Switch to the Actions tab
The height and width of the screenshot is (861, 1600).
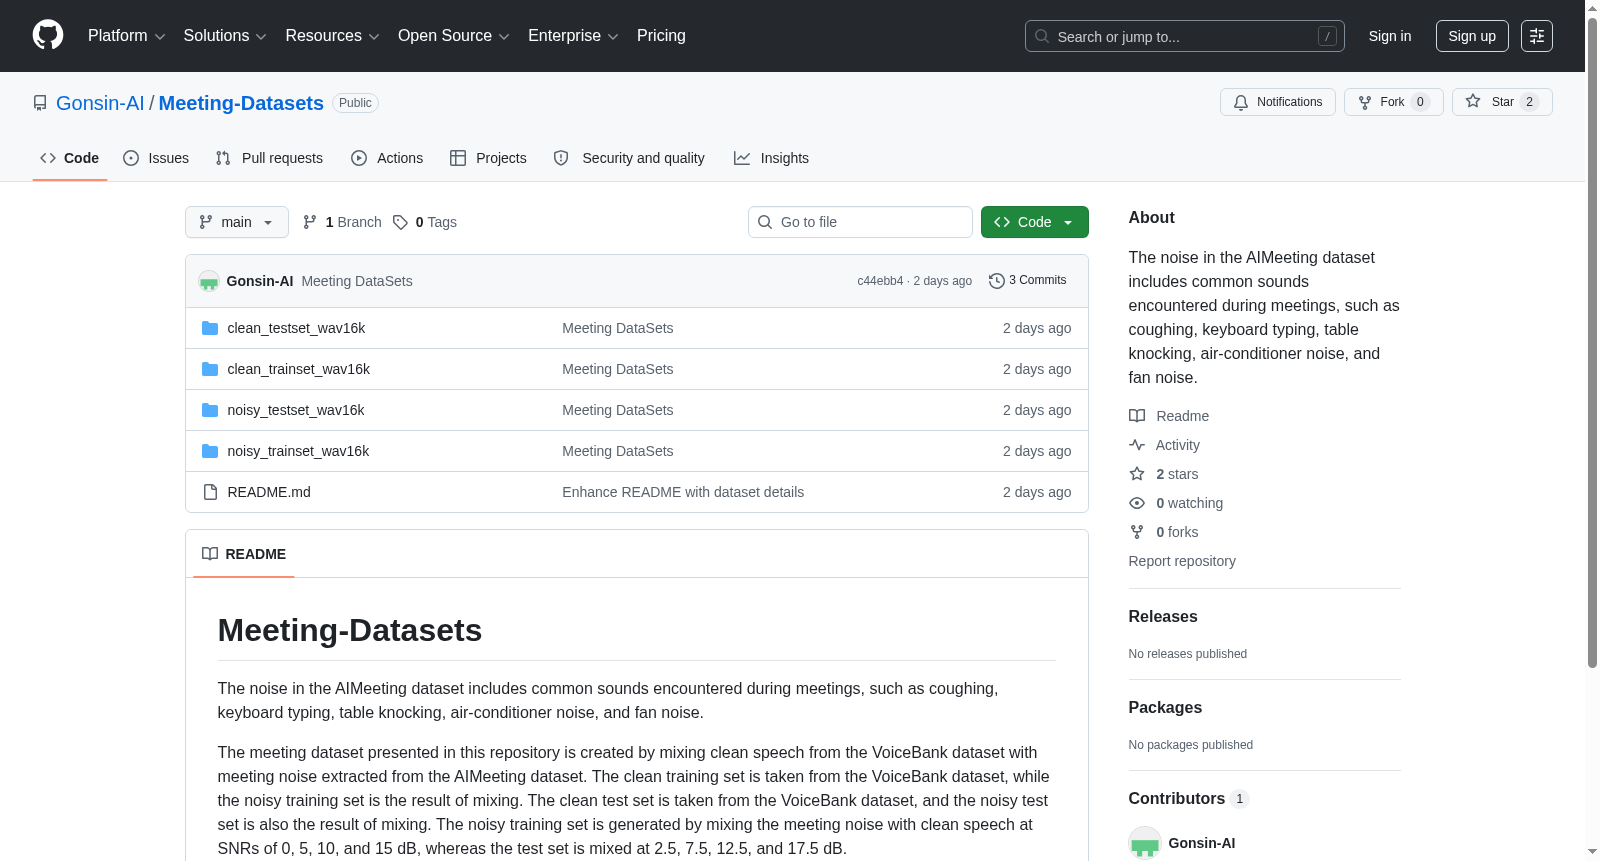pyautogui.click(x=387, y=158)
